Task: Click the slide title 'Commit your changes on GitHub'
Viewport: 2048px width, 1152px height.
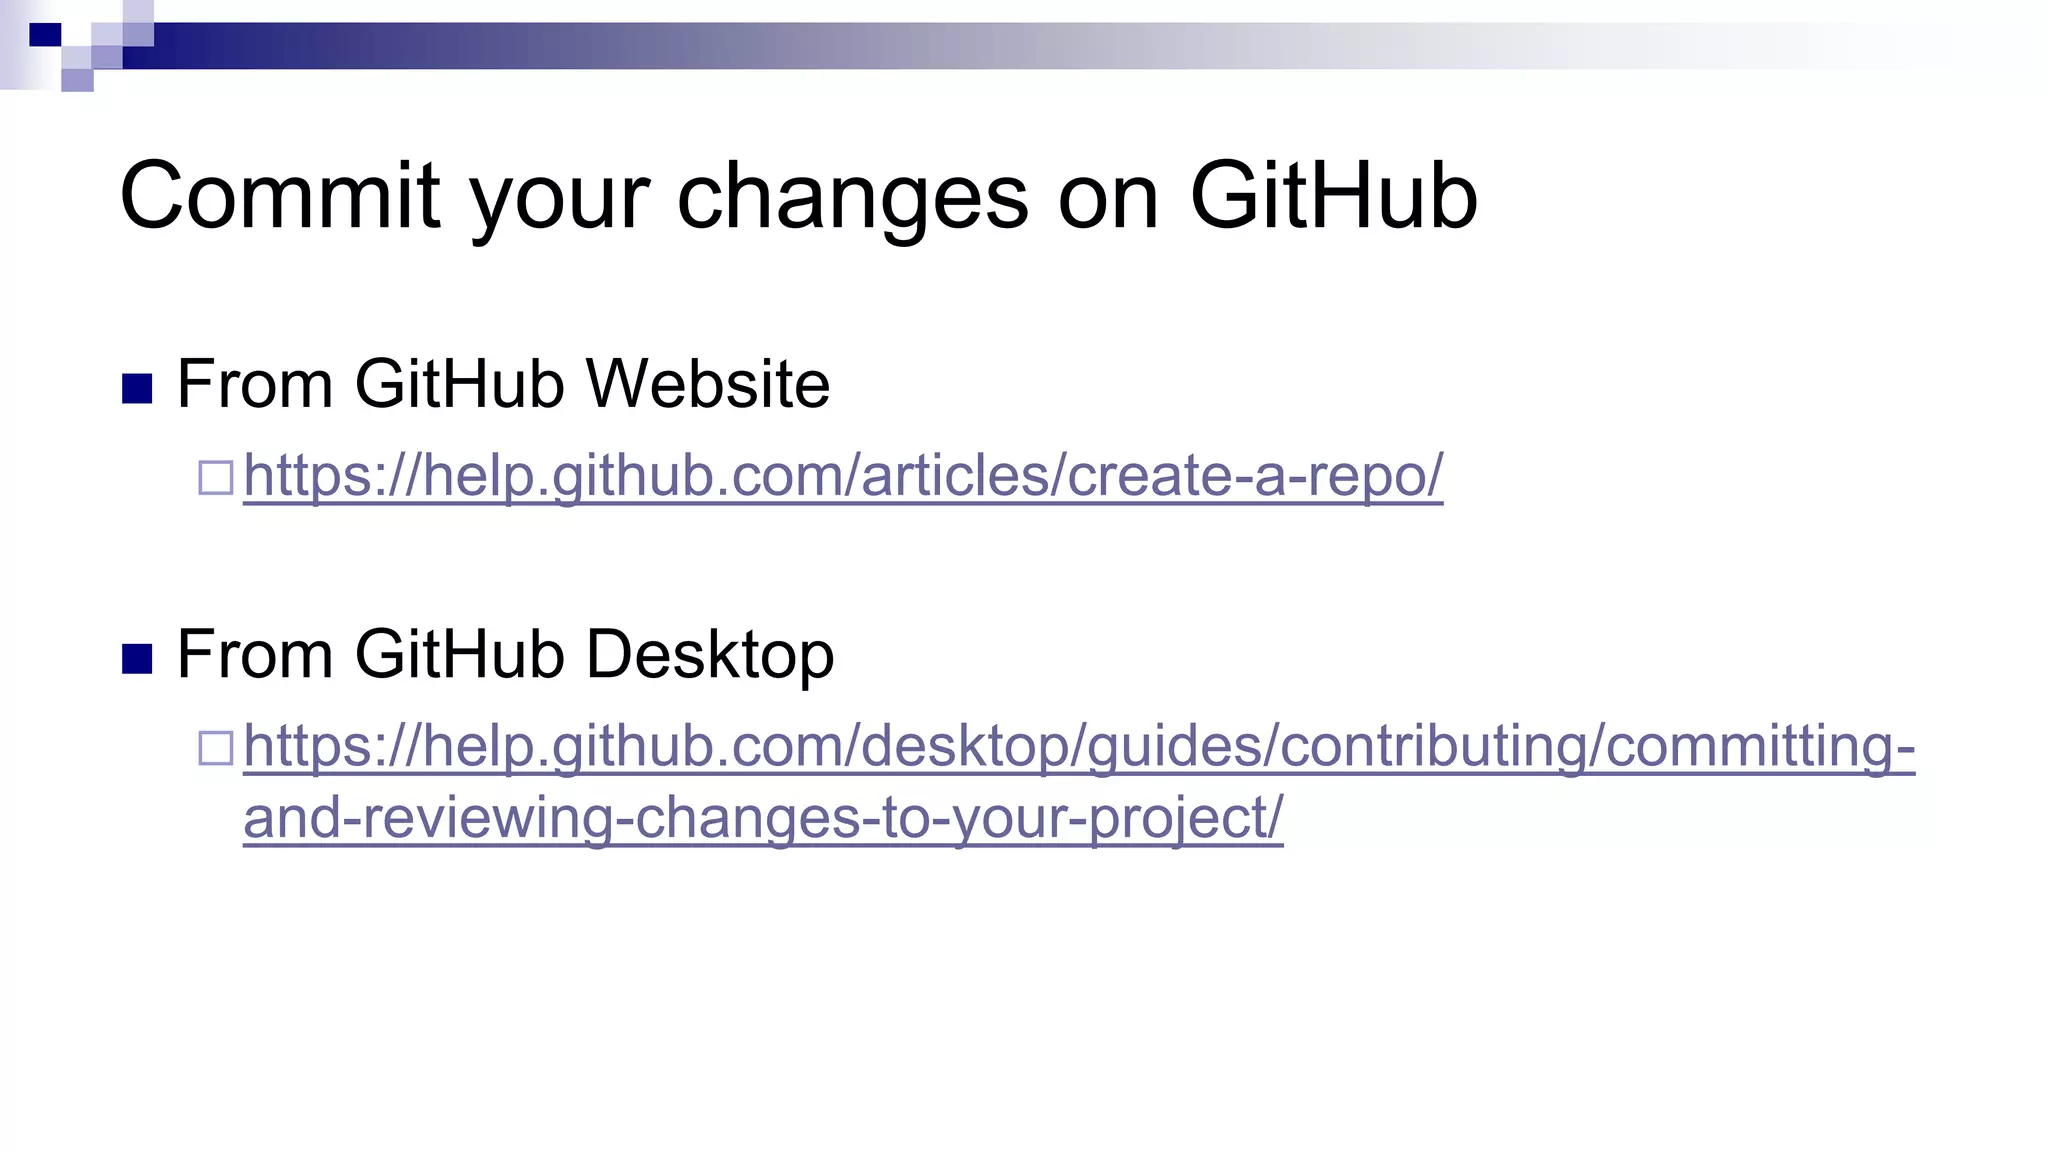Action: click(x=798, y=196)
